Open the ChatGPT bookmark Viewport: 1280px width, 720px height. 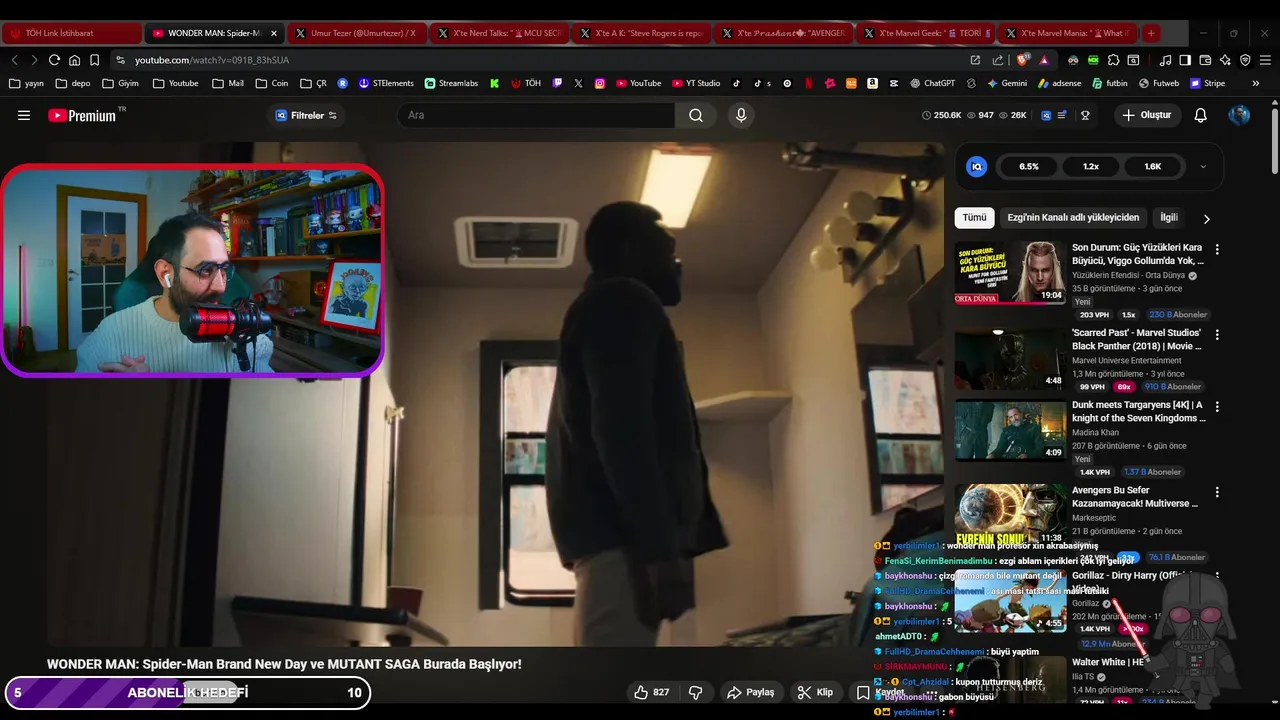(932, 83)
